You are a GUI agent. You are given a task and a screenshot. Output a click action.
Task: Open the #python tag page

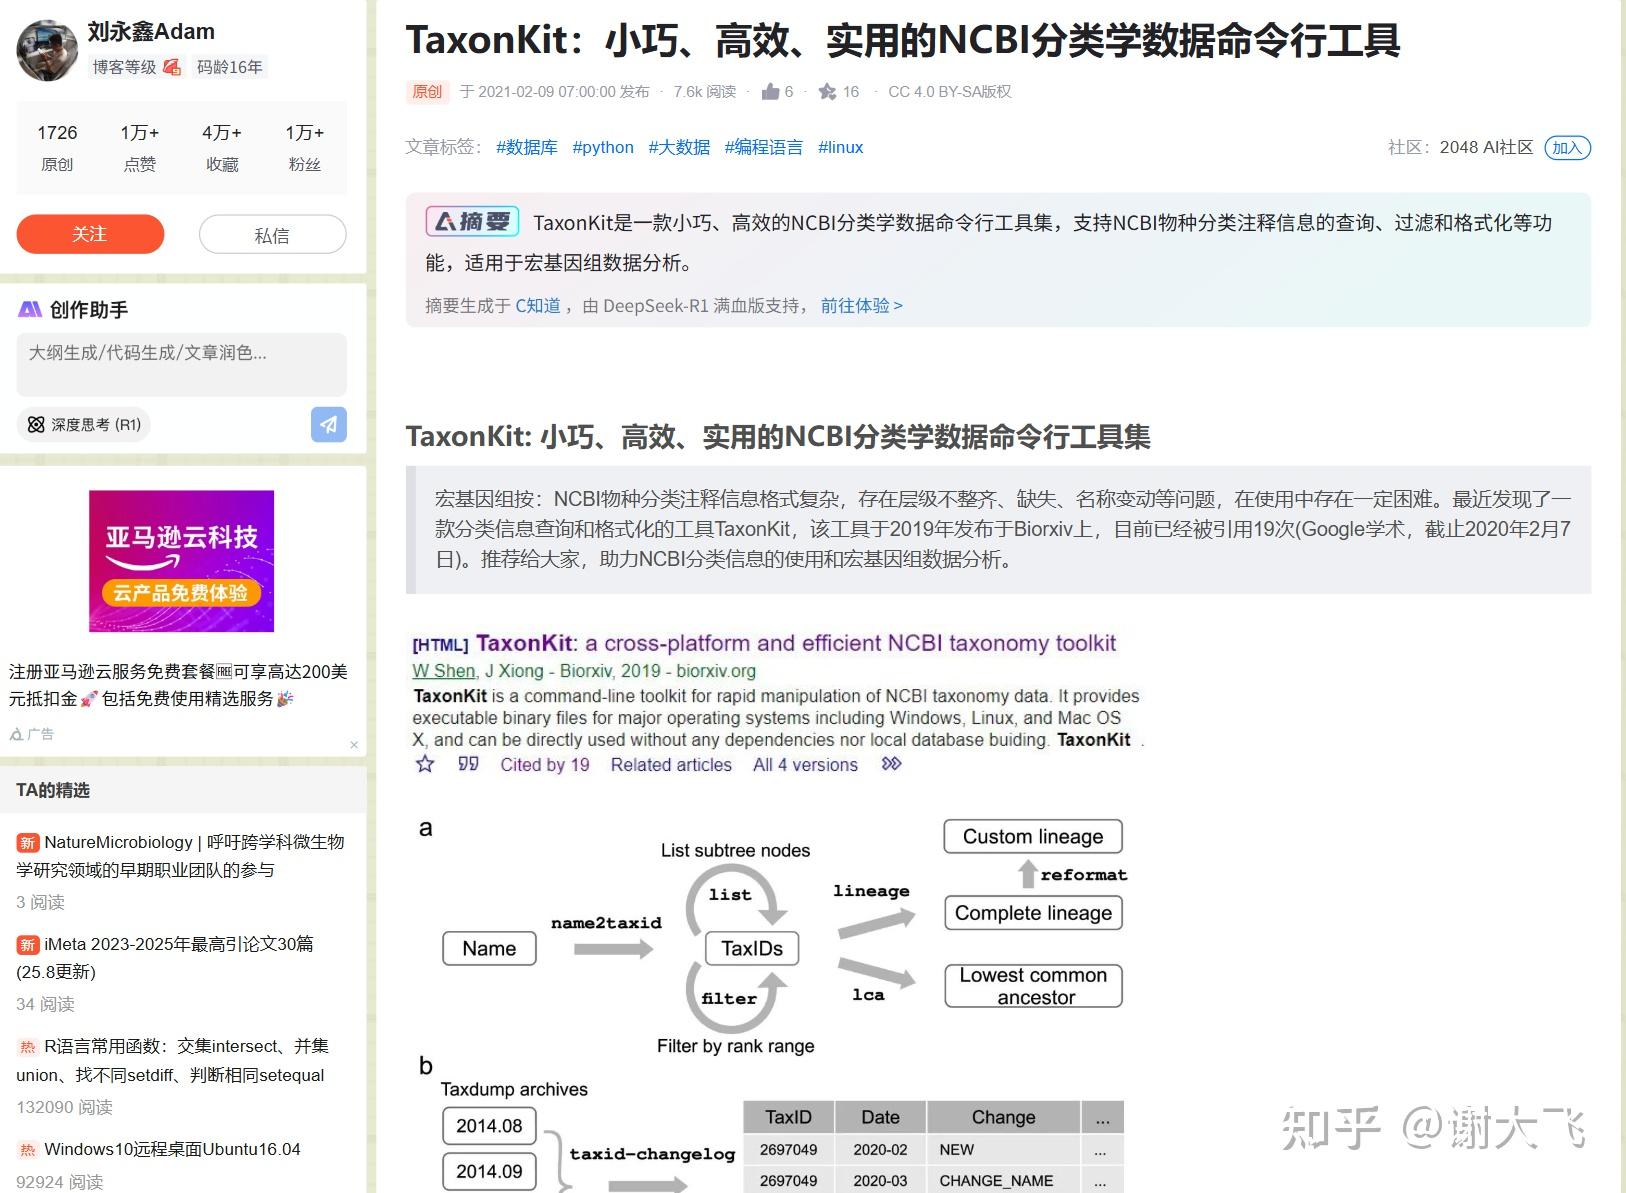tap(603, 147)
